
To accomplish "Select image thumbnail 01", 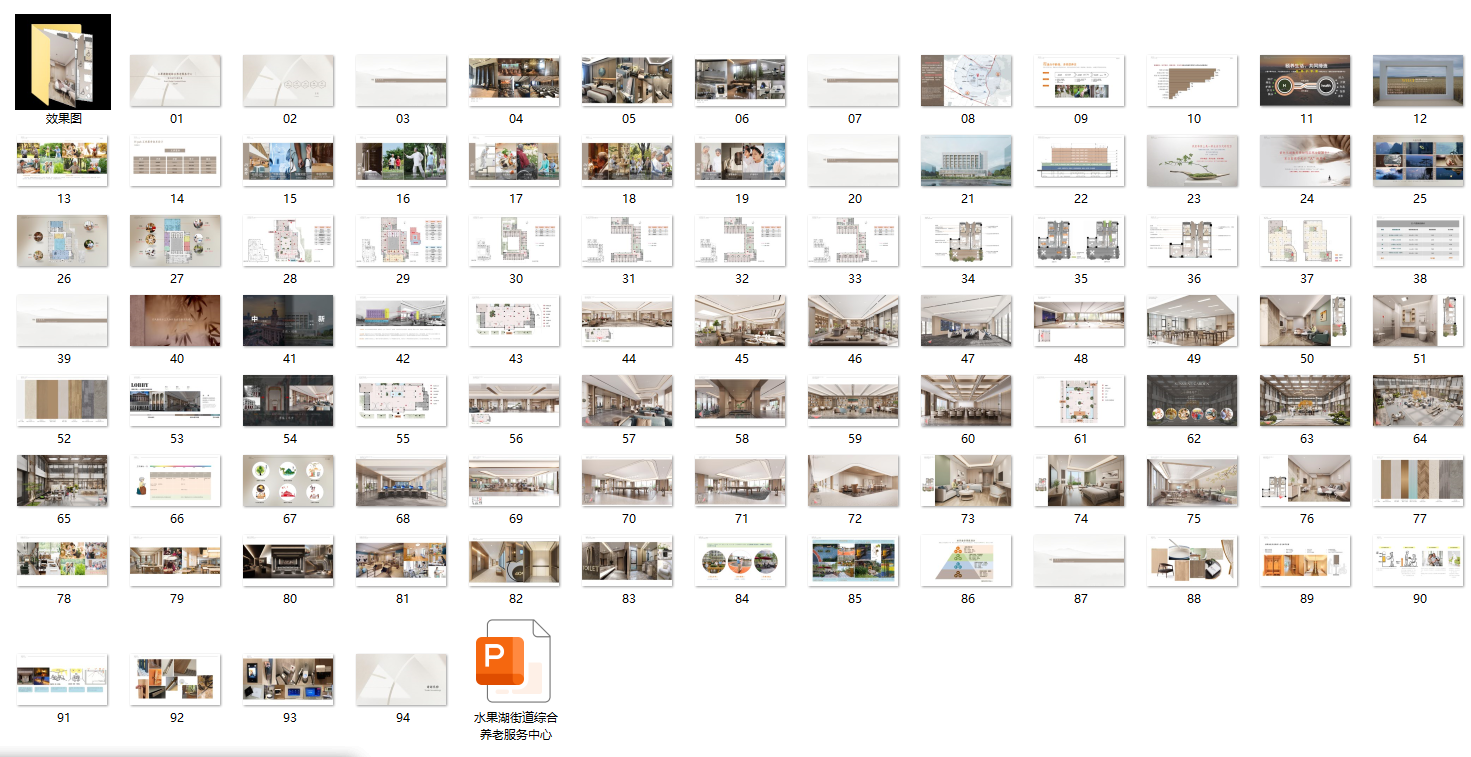I will 177,81.
